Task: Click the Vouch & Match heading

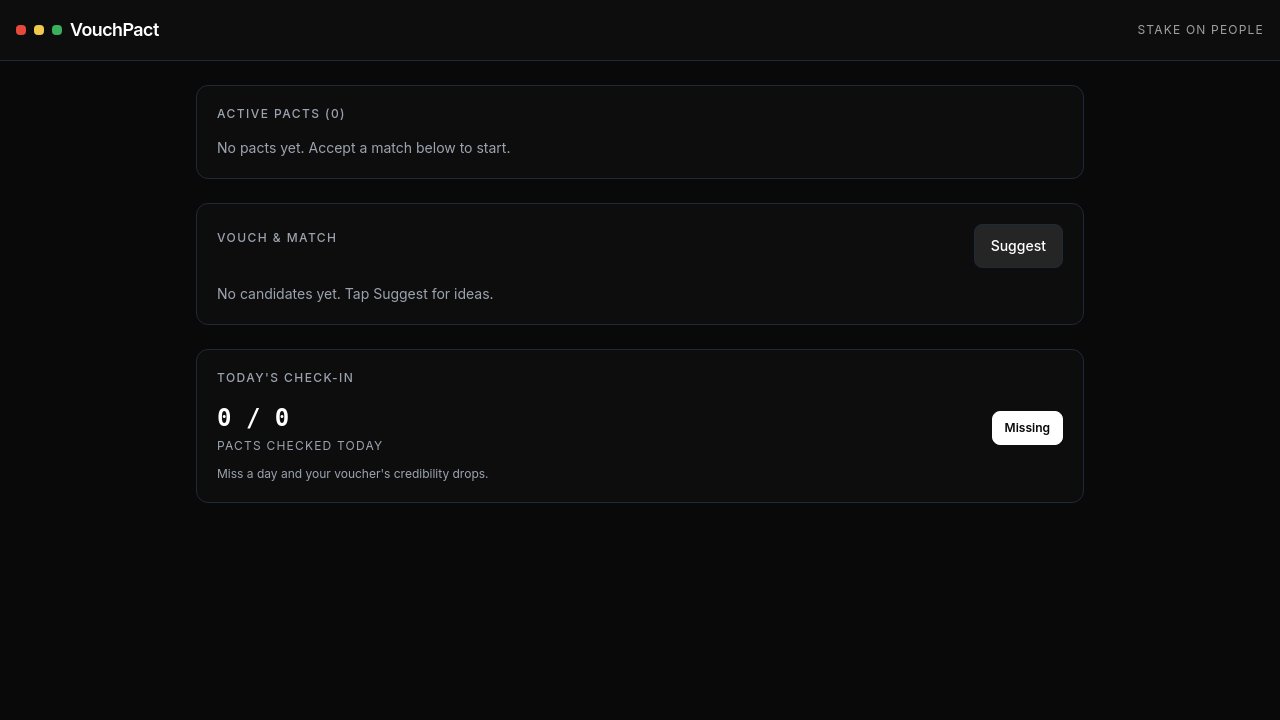Action: pos(277,238)
